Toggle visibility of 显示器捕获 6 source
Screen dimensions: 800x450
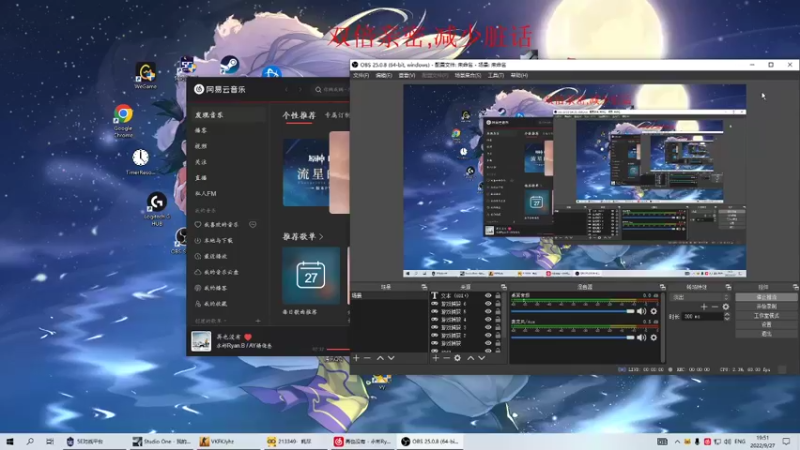(x=488, y=304)
